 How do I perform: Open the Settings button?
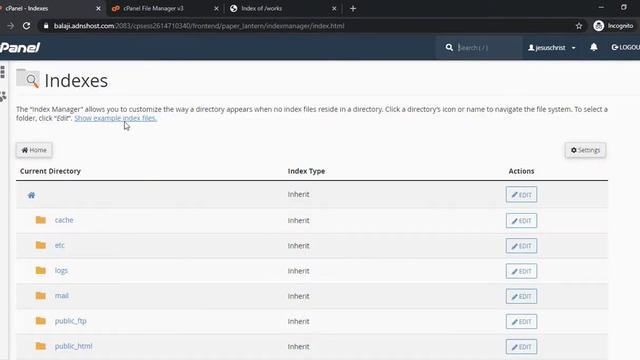(585, 150)
